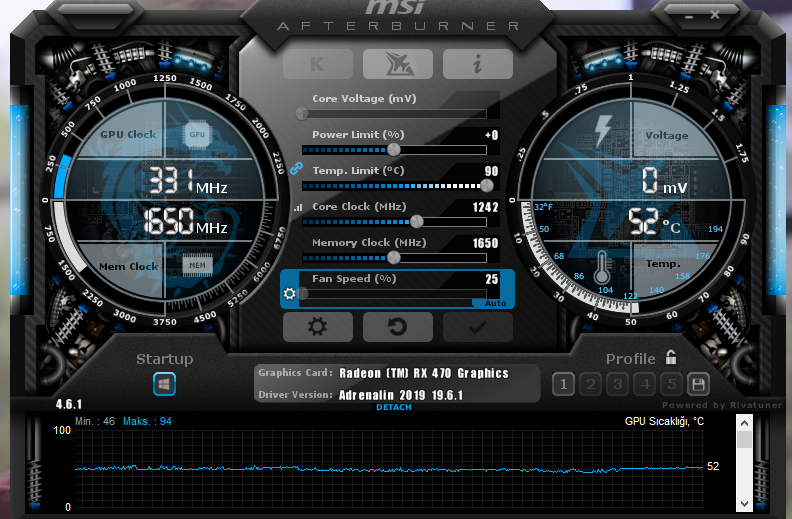Toggle the profile lock padlock icon
The width and height of the screenshot is (792, 519).
pos(671,357)
